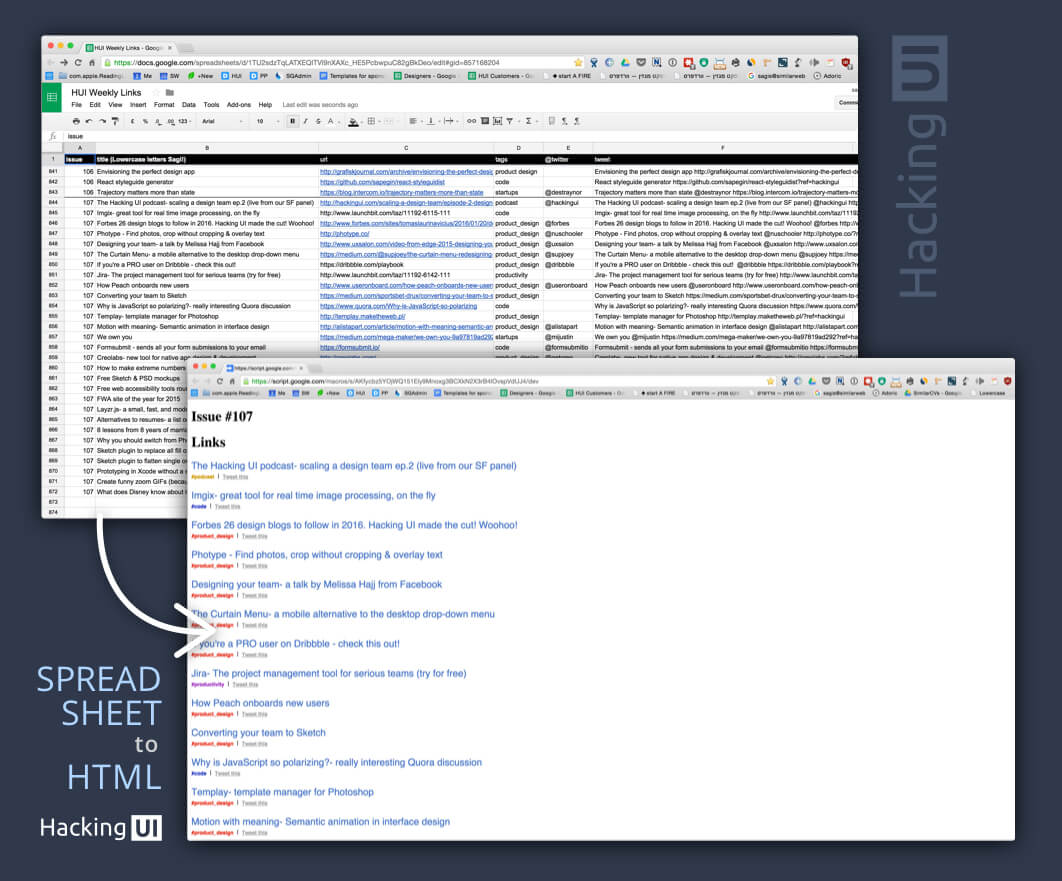Star the HUI Weekly Links document
The width and height of the screenshot is (1062, 881).
[x=156, y=92]
